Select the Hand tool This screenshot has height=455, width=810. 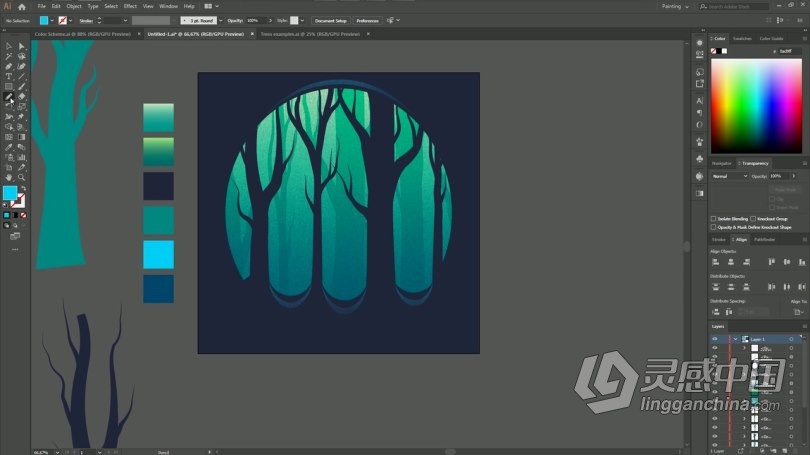tap(9, 177)
